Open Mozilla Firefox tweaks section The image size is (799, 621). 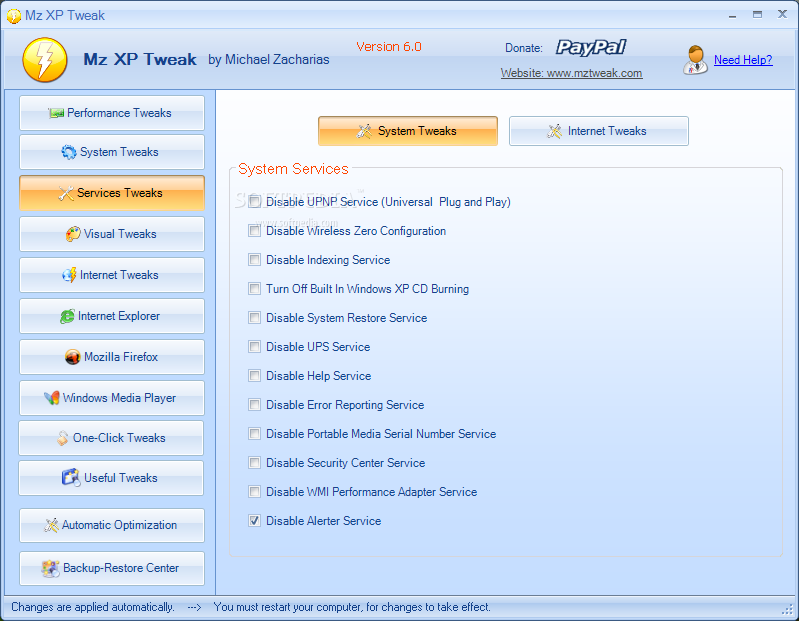coord(112,357)
